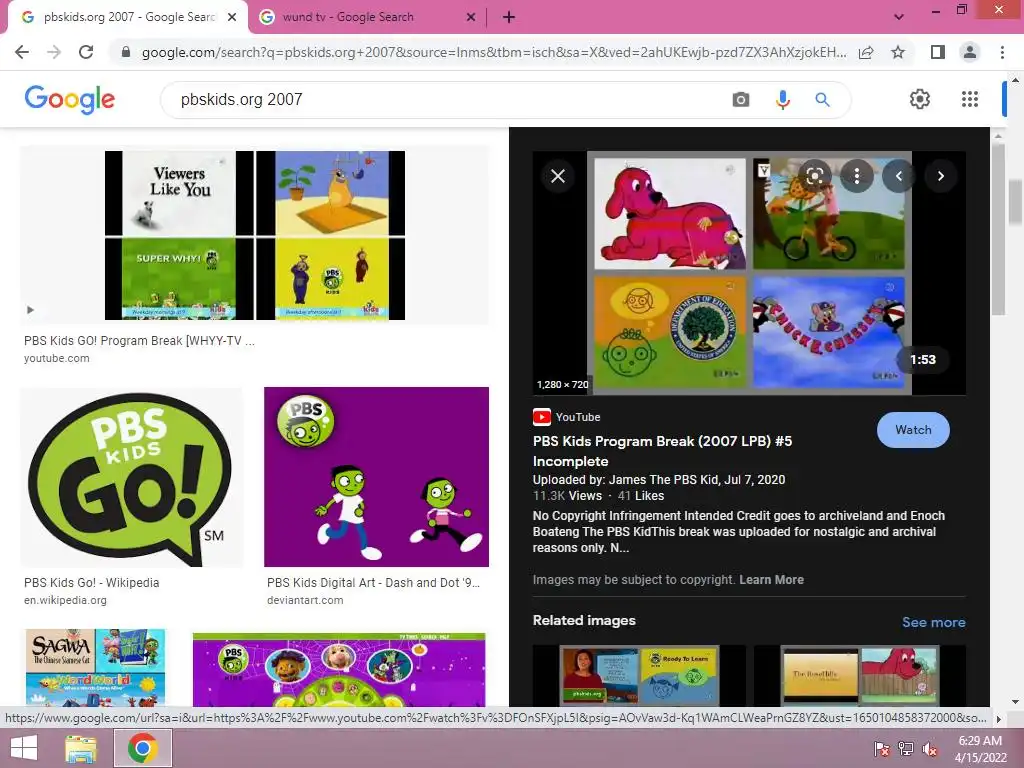Select Sagwa WordWorld thumbnail
1024x768 pixels.
click(x=95, y=667)
